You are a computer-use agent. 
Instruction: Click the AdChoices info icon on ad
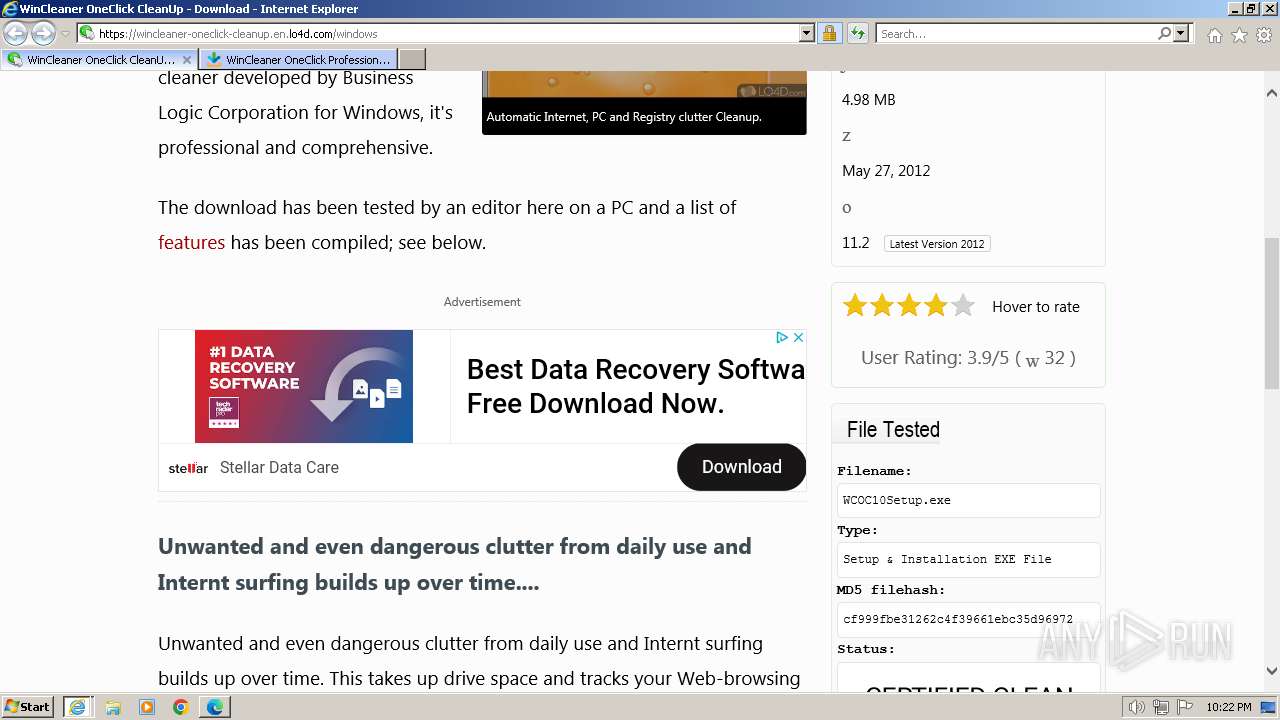782,338
